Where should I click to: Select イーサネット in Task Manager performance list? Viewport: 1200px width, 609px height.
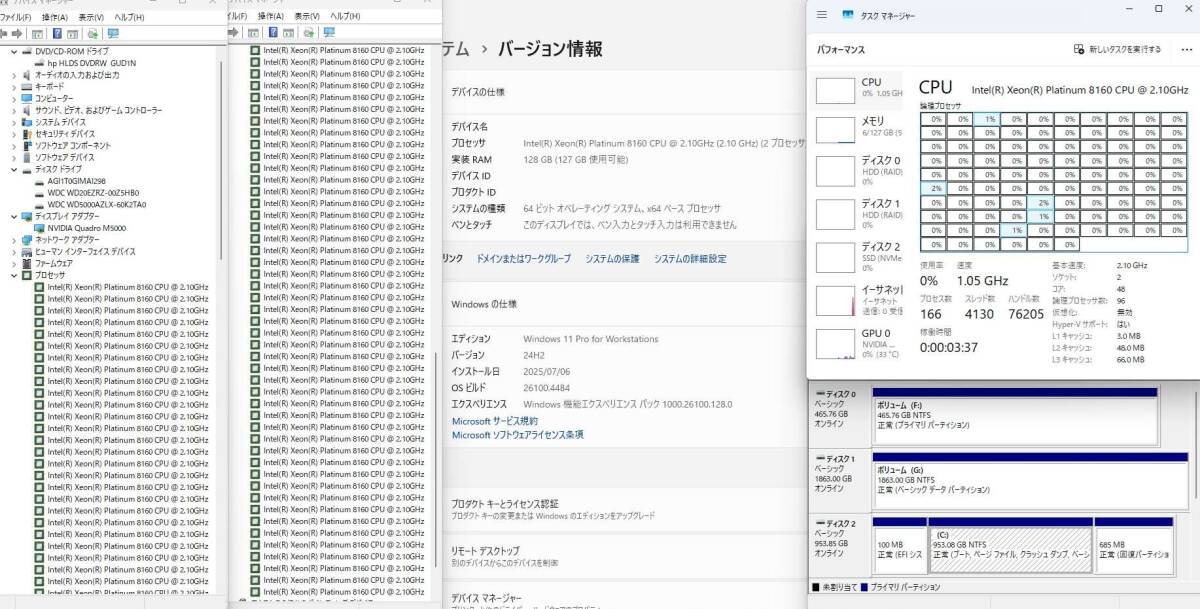click(x=859, y=300)
